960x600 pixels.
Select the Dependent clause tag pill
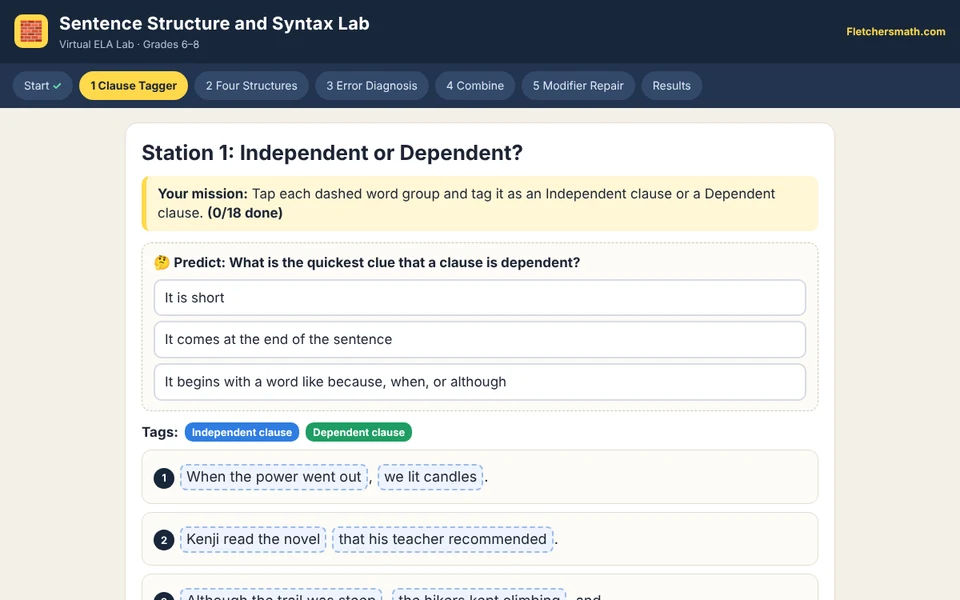[x=359, y=432]
